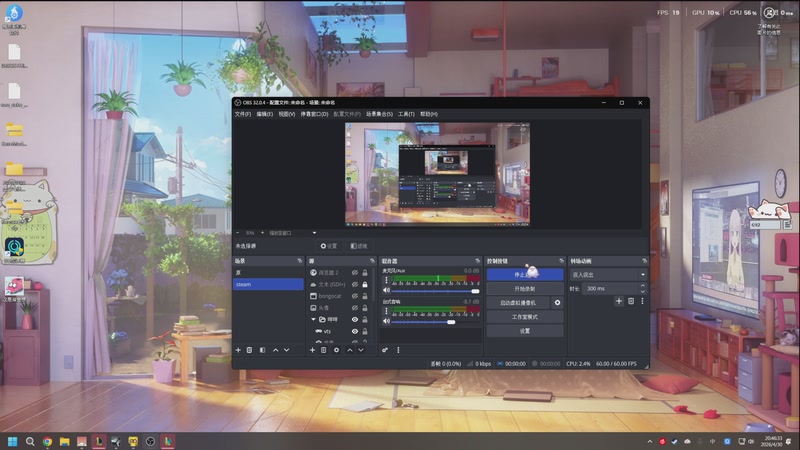Open source properties gear in sources toolbar
Screen dimensions: 800x450
tap(336, 350)
